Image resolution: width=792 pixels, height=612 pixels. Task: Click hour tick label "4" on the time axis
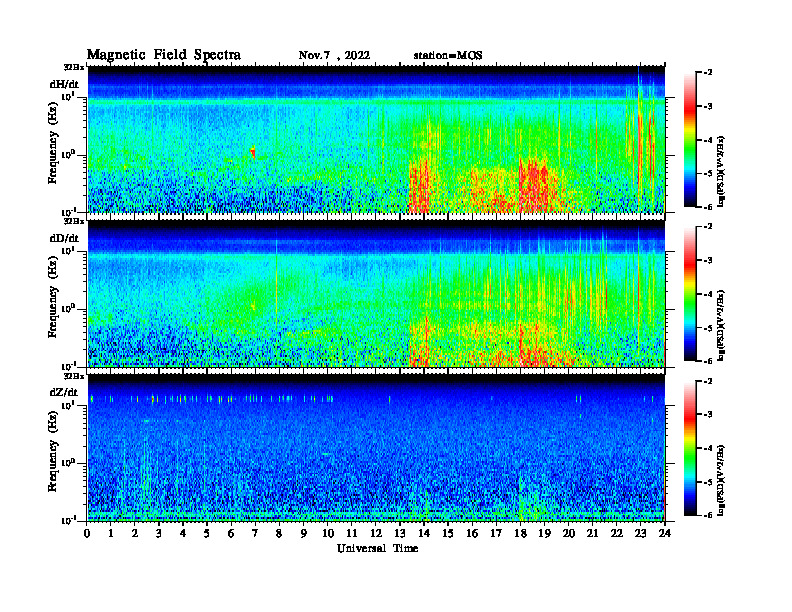pos(183,533)
